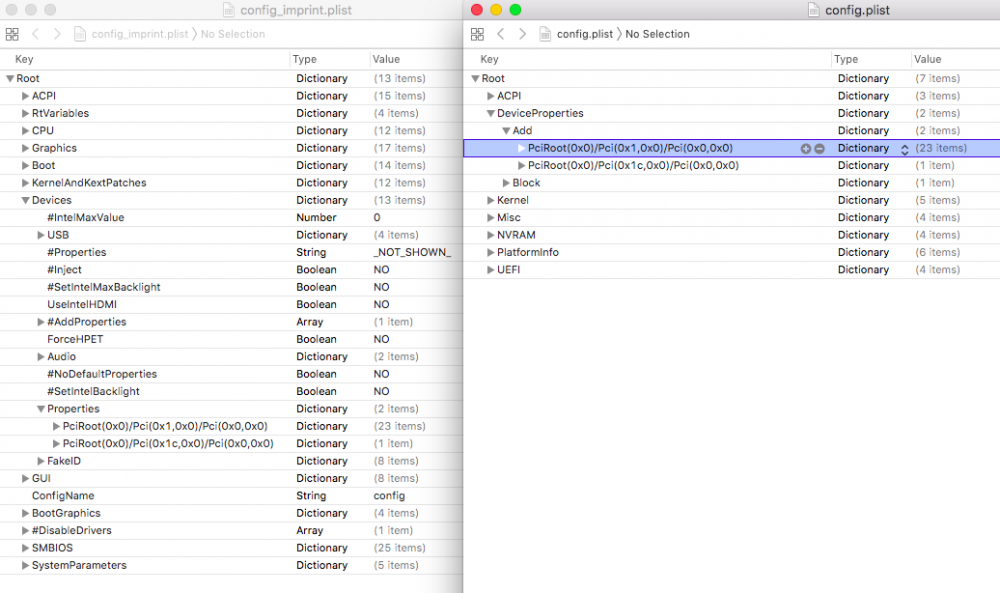This screenshot has height=593, width=1000.
Task: Open related items grid icon in config.plist
Action: pyautogui.click(x=477, y=34)
